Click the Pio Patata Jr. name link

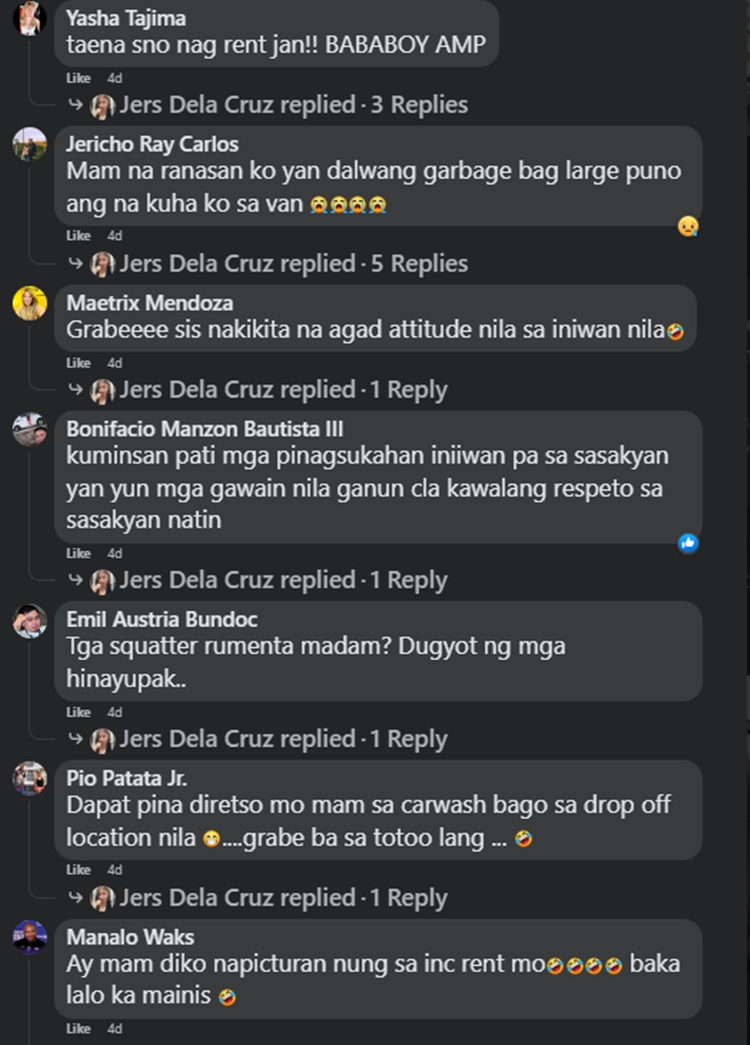[126, 778]
